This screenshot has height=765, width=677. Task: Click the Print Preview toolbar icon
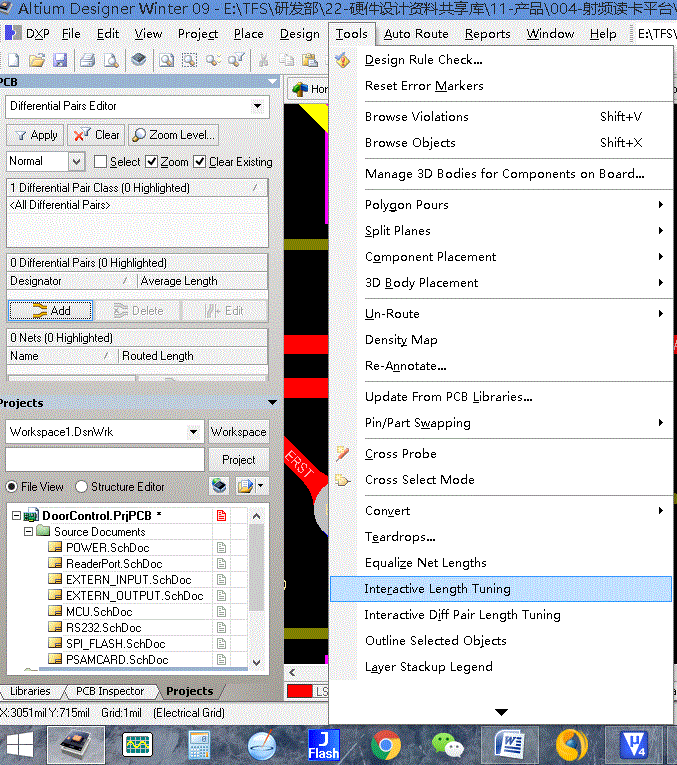click(111, 60)
